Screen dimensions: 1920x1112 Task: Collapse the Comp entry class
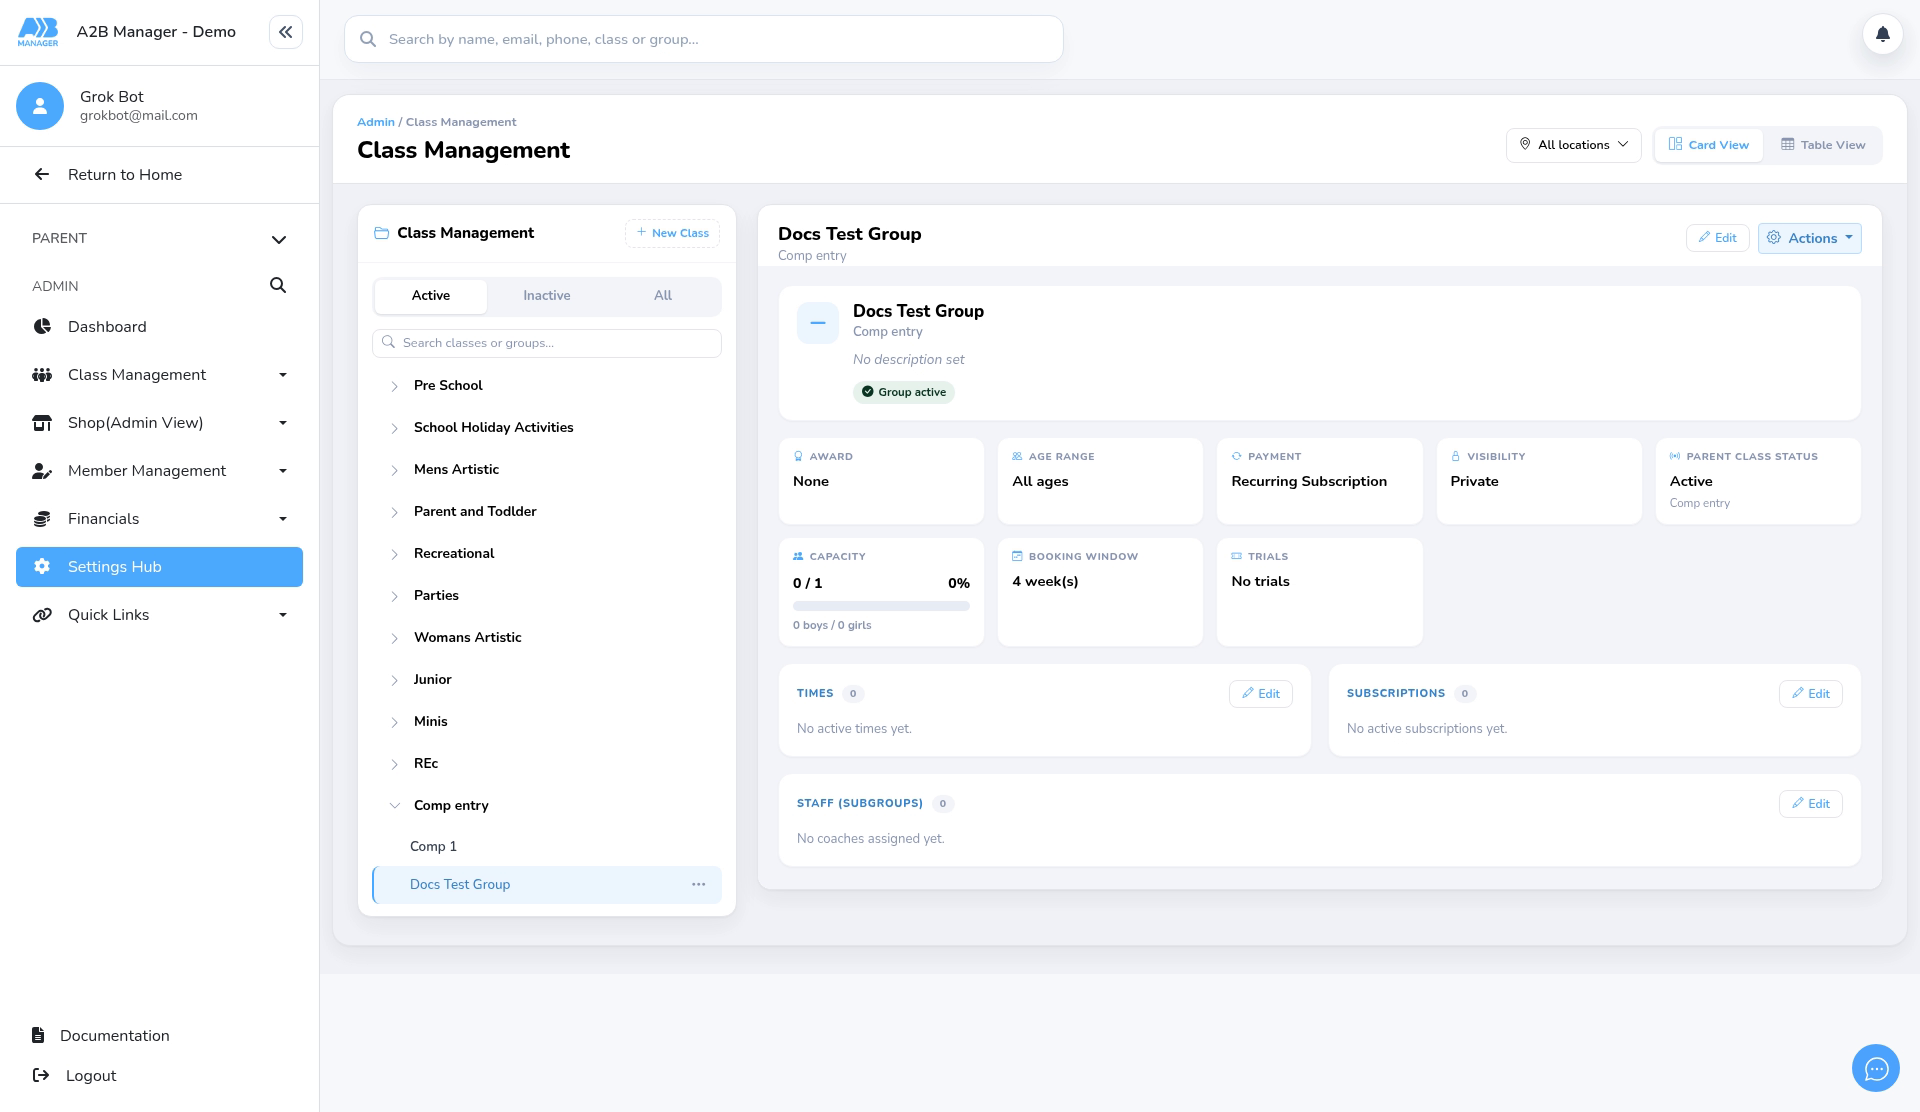394,806
